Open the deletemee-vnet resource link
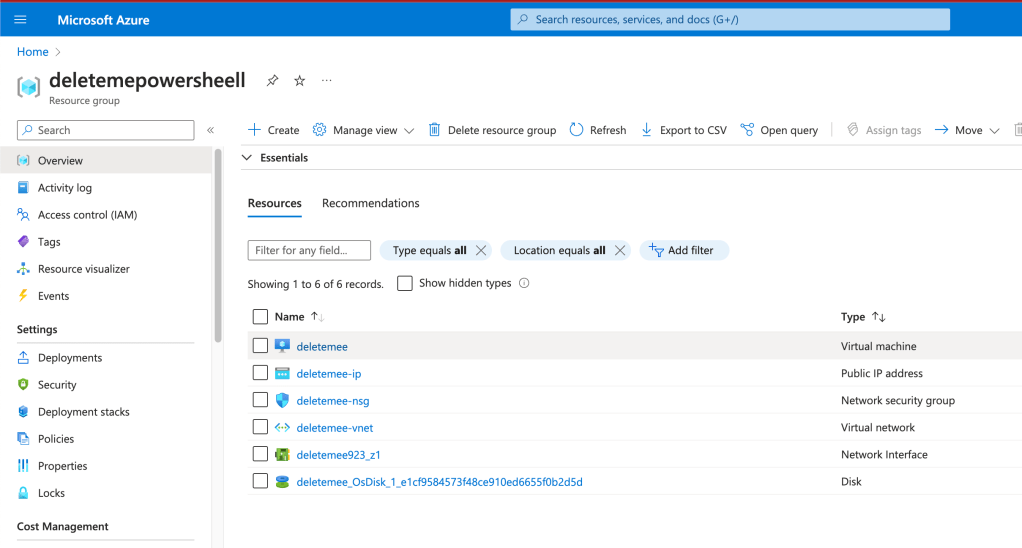 335,428
